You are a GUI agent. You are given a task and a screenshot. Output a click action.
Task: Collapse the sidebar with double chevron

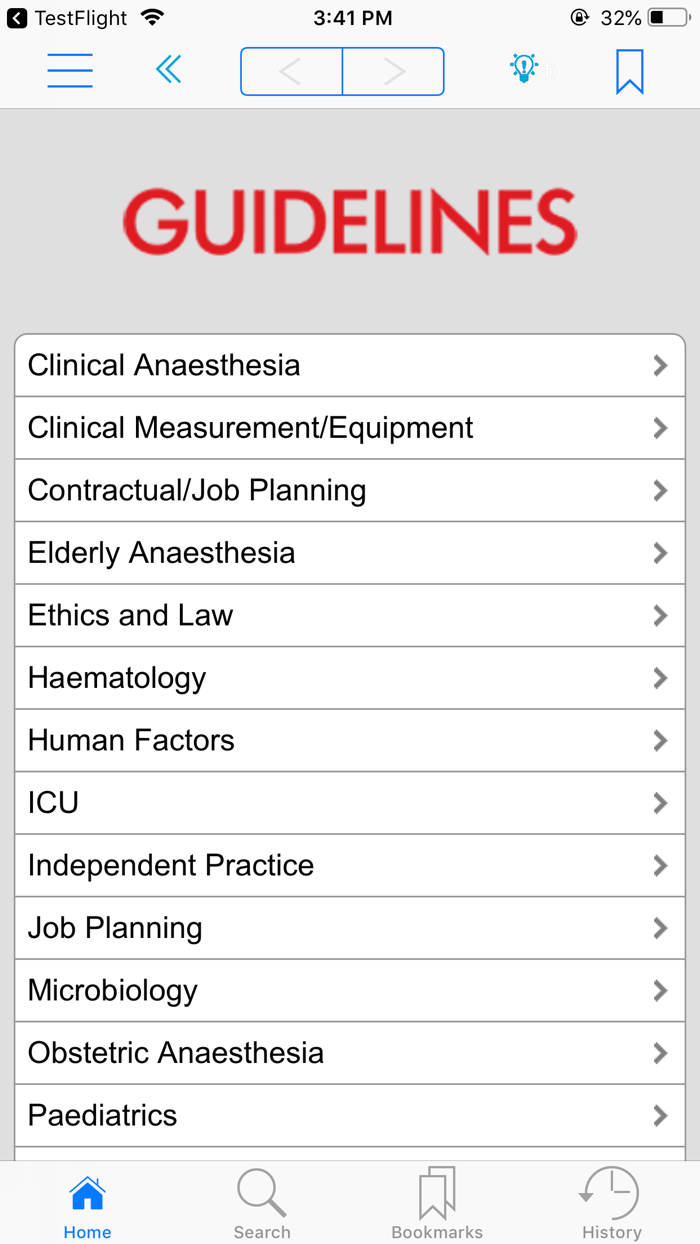click(x=168, y=70)
